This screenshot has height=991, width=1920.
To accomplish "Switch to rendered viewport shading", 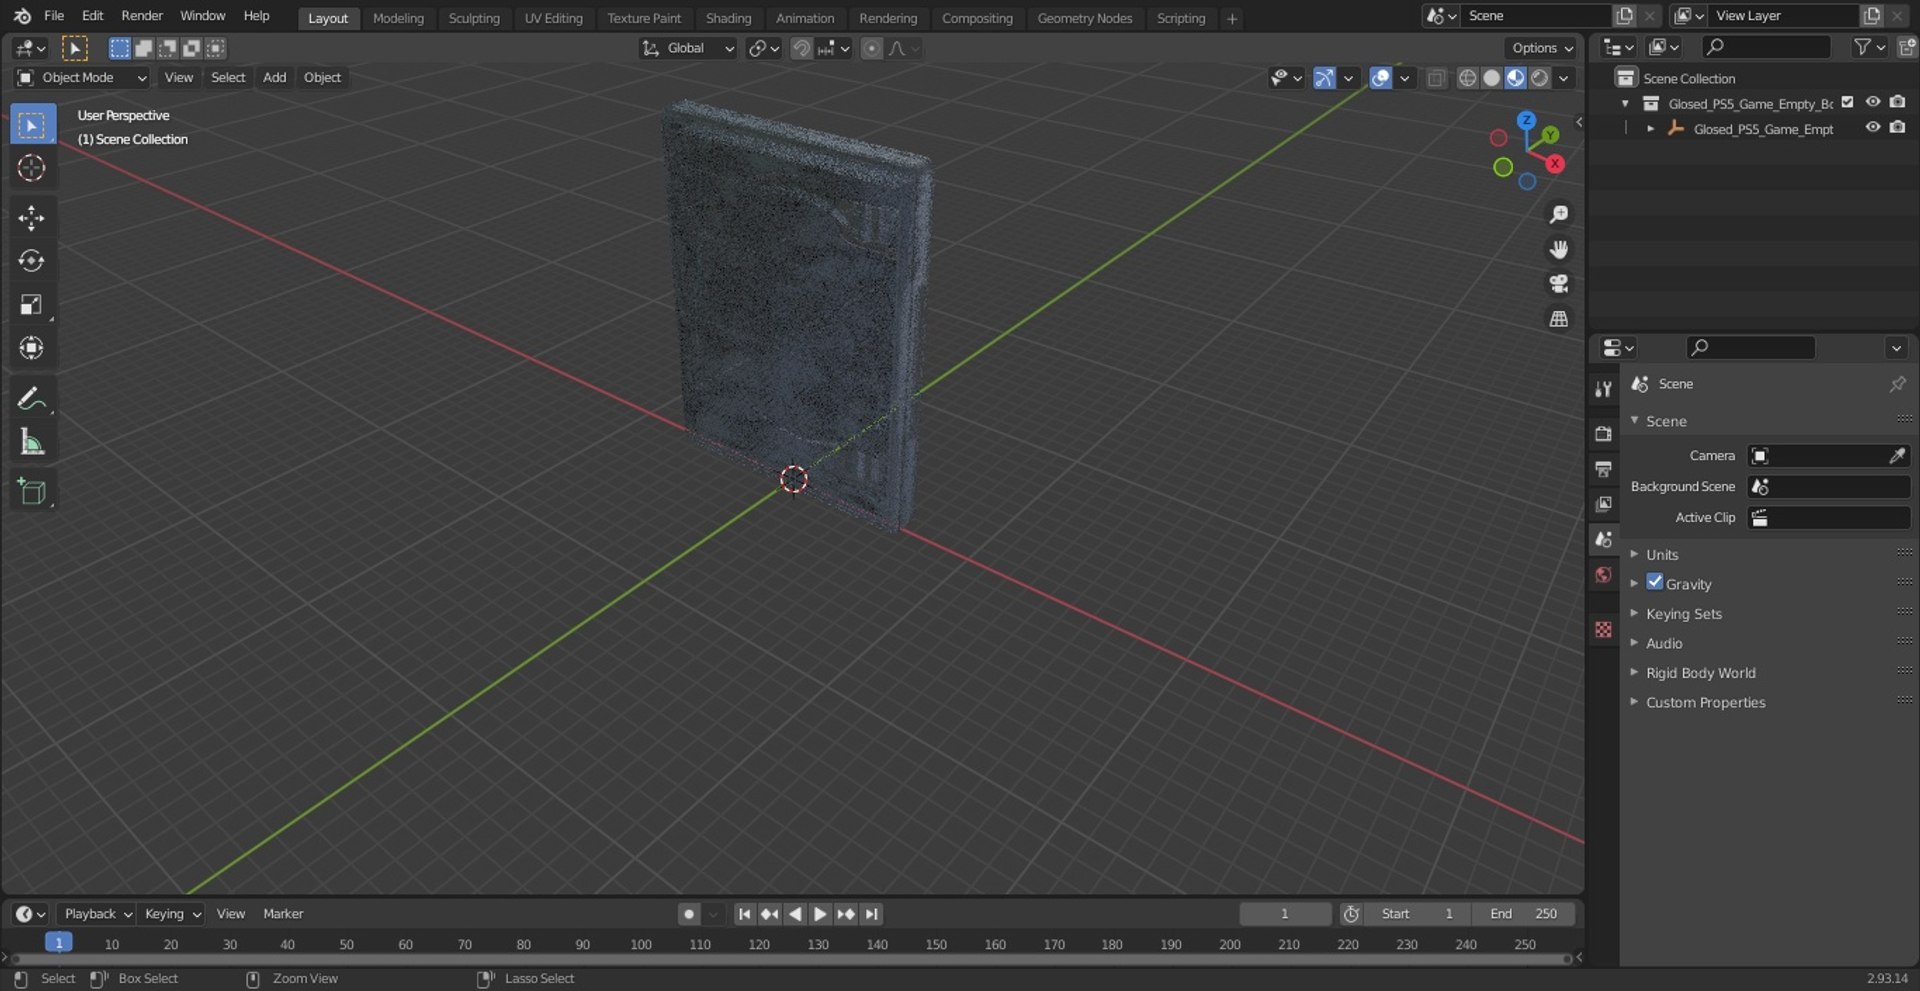I will pos(1540,78).
